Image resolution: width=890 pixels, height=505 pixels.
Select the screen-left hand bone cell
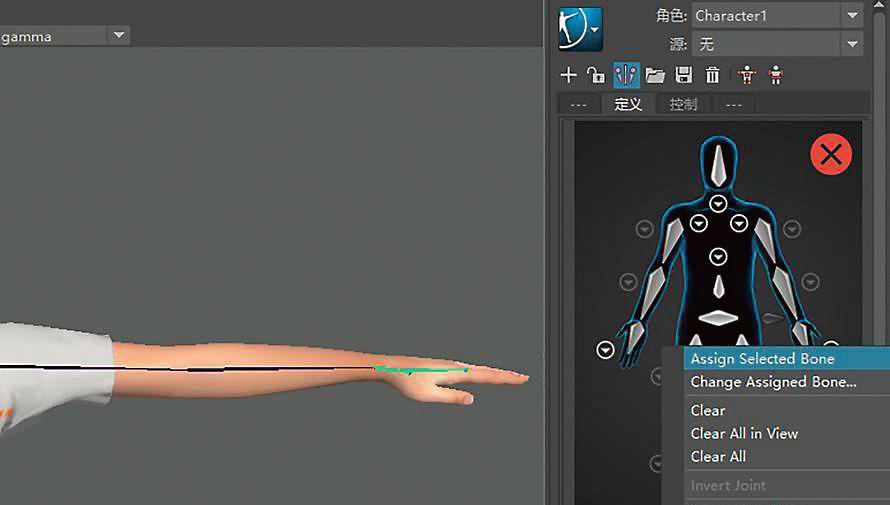click(635, 336)
